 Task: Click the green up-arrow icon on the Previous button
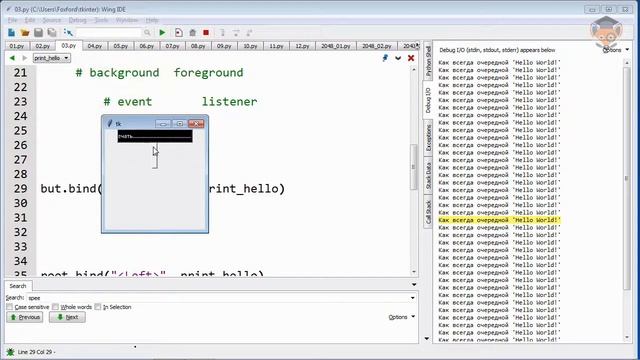pyautogui.click(x=13, y=317)
